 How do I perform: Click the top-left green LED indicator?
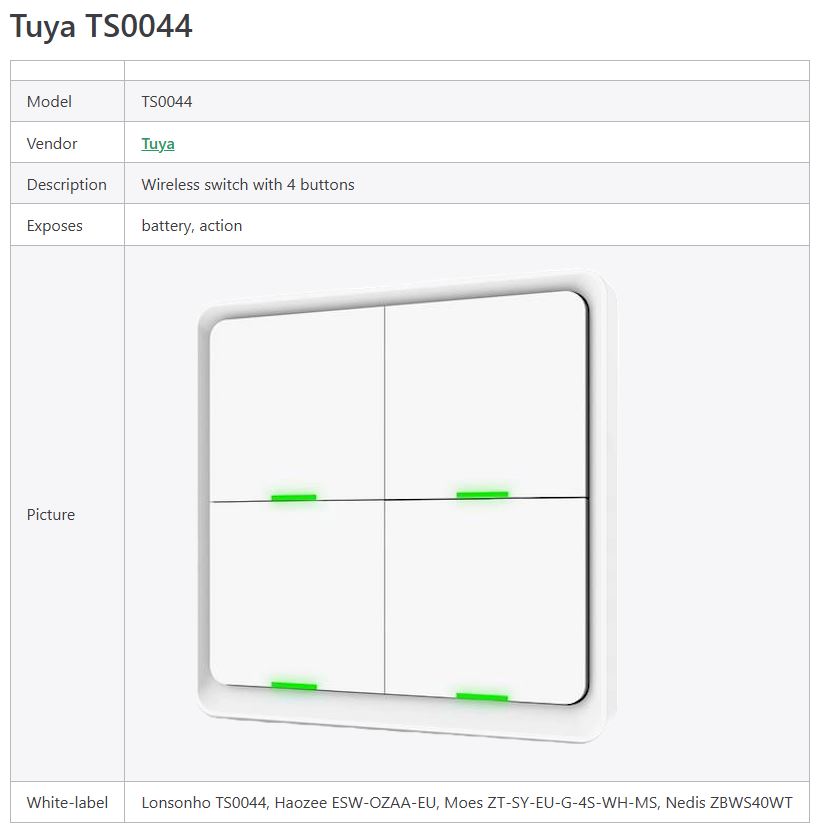tap(293, 497)
